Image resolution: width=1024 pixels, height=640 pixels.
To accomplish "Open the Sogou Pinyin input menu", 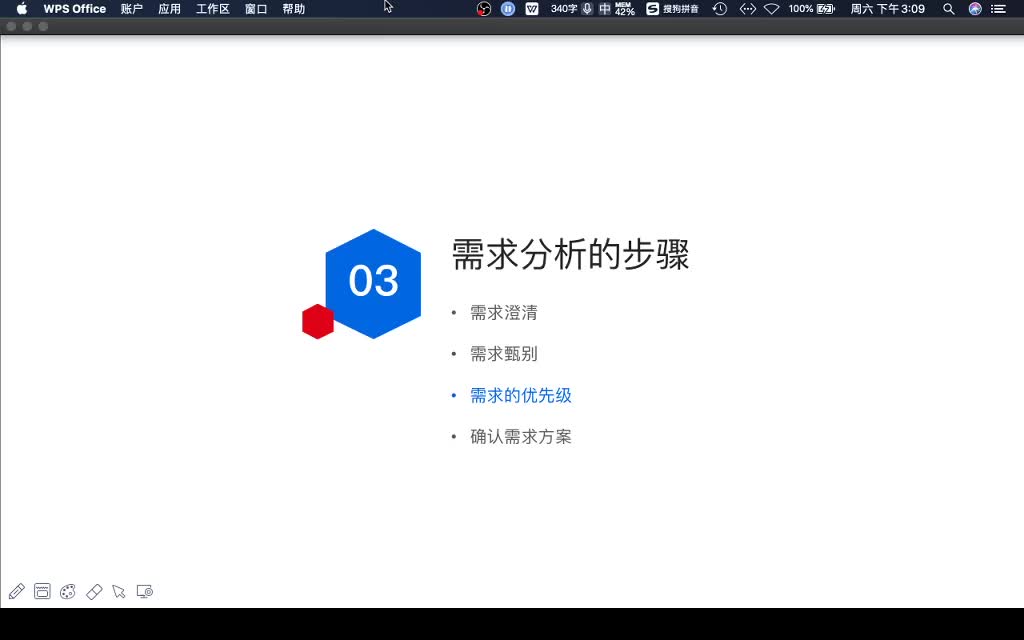I will (x=673, y=8).
